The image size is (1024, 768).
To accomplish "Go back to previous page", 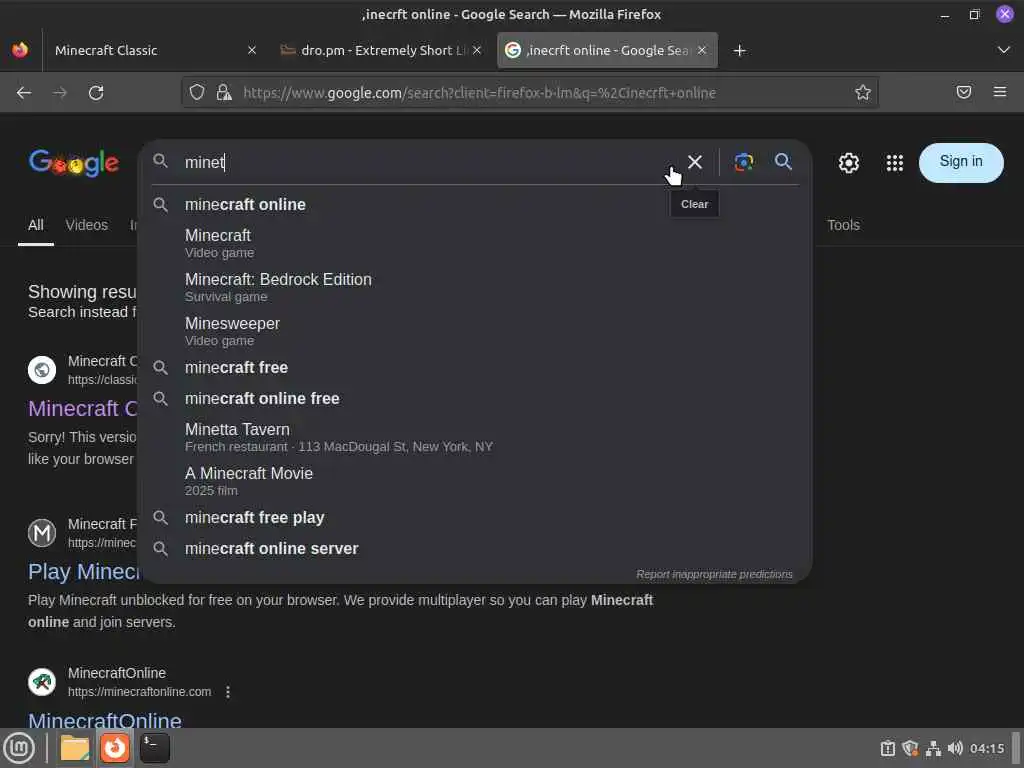I will [24, 93].
